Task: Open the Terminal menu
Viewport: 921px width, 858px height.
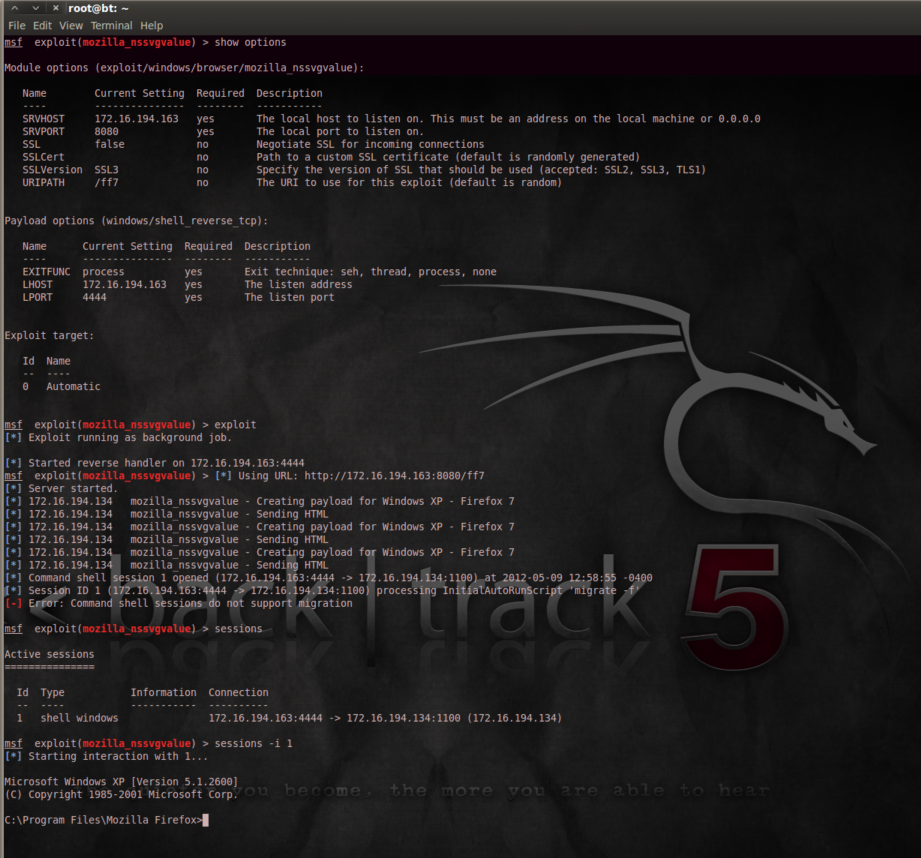Action: pos(111,26)
